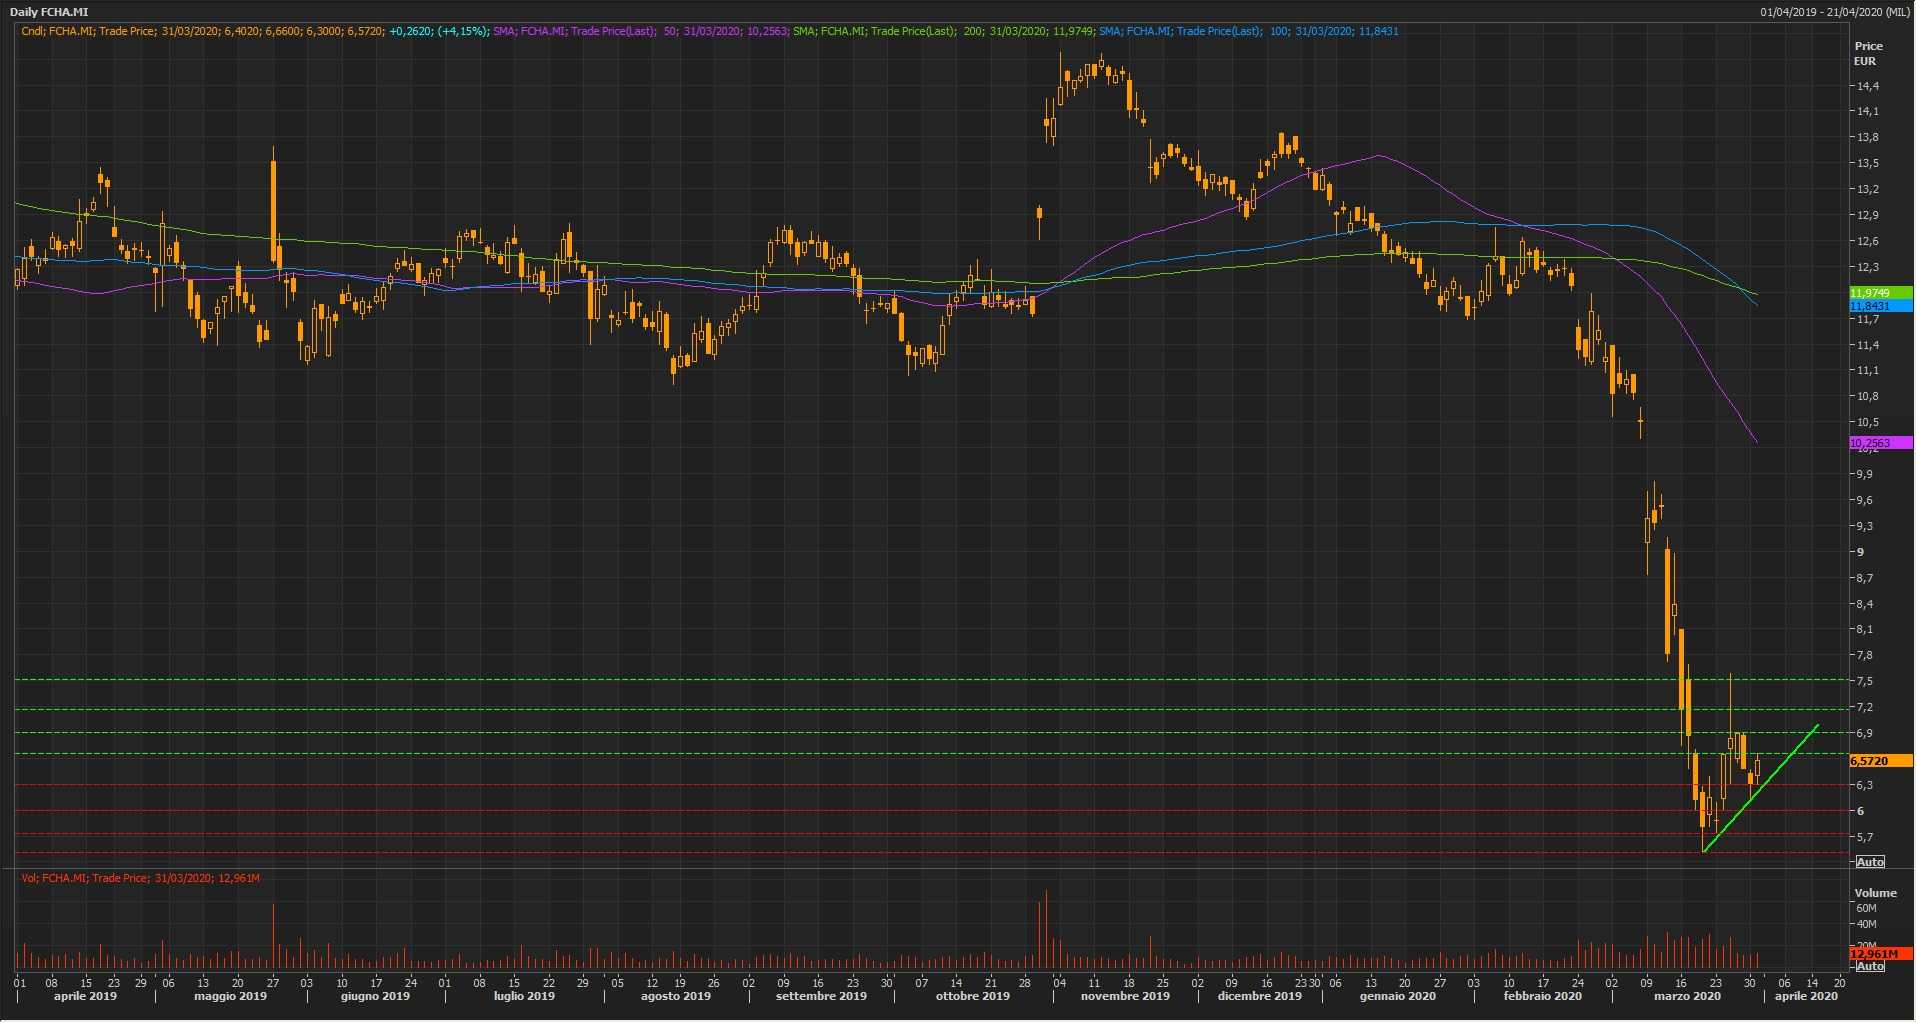Image resolution: width=1916 pixels, height=1022 pixels.
Task: Click the Auto button on price axis
Action: point(1869,861)
